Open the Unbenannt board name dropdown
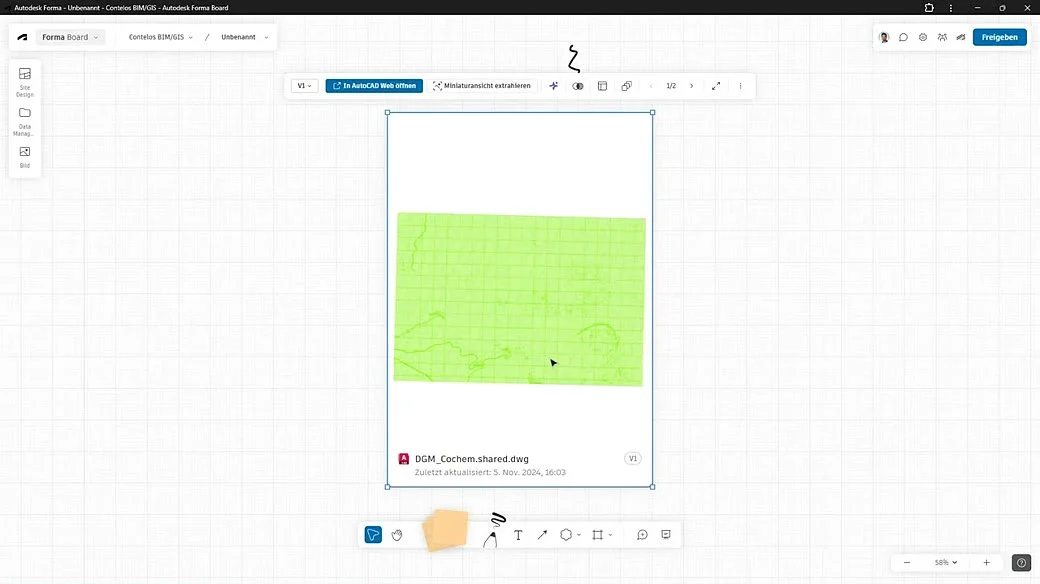1040x584 pixels. point(245,37)
